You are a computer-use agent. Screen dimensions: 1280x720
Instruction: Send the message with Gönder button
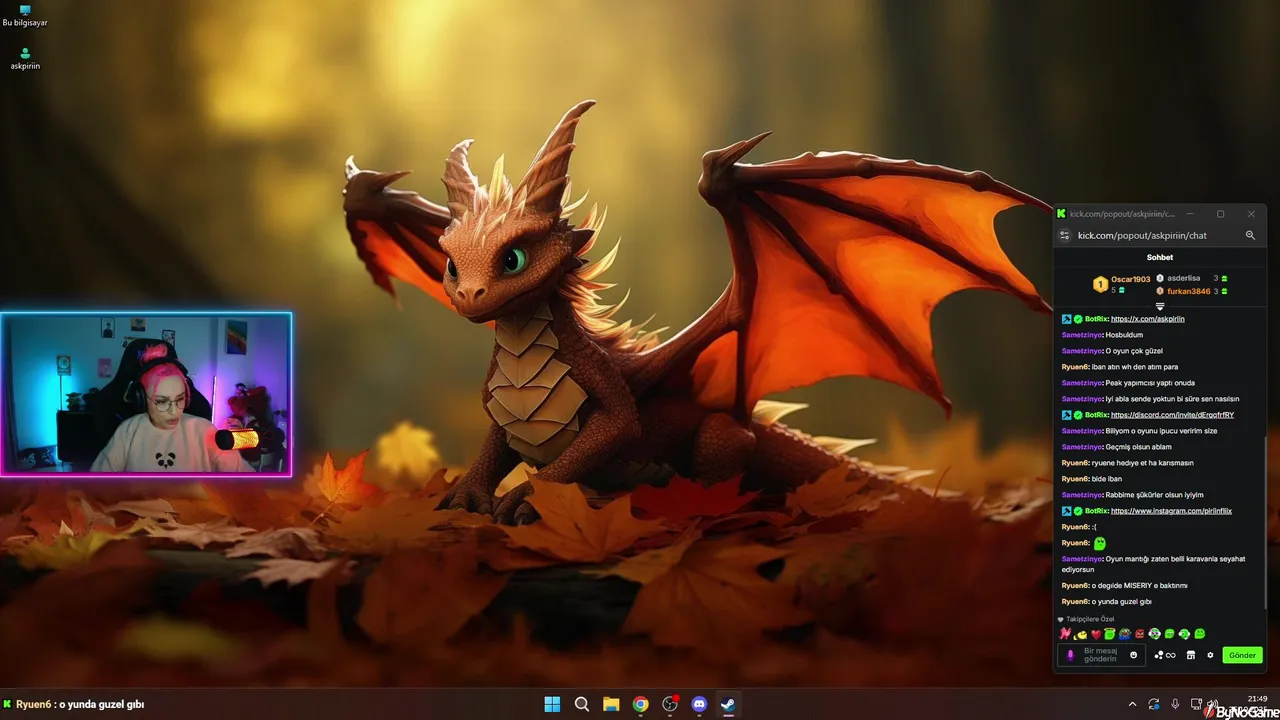(x=1242, y=655)
